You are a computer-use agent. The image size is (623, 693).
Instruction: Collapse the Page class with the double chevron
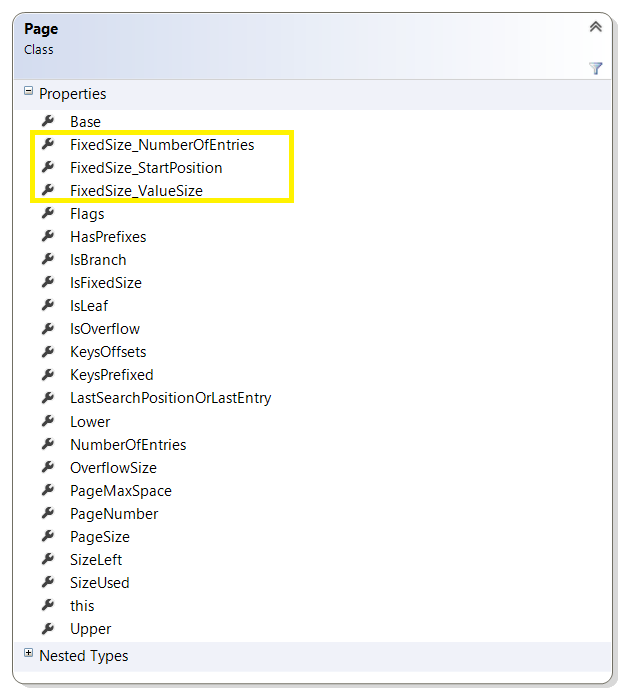596,27
